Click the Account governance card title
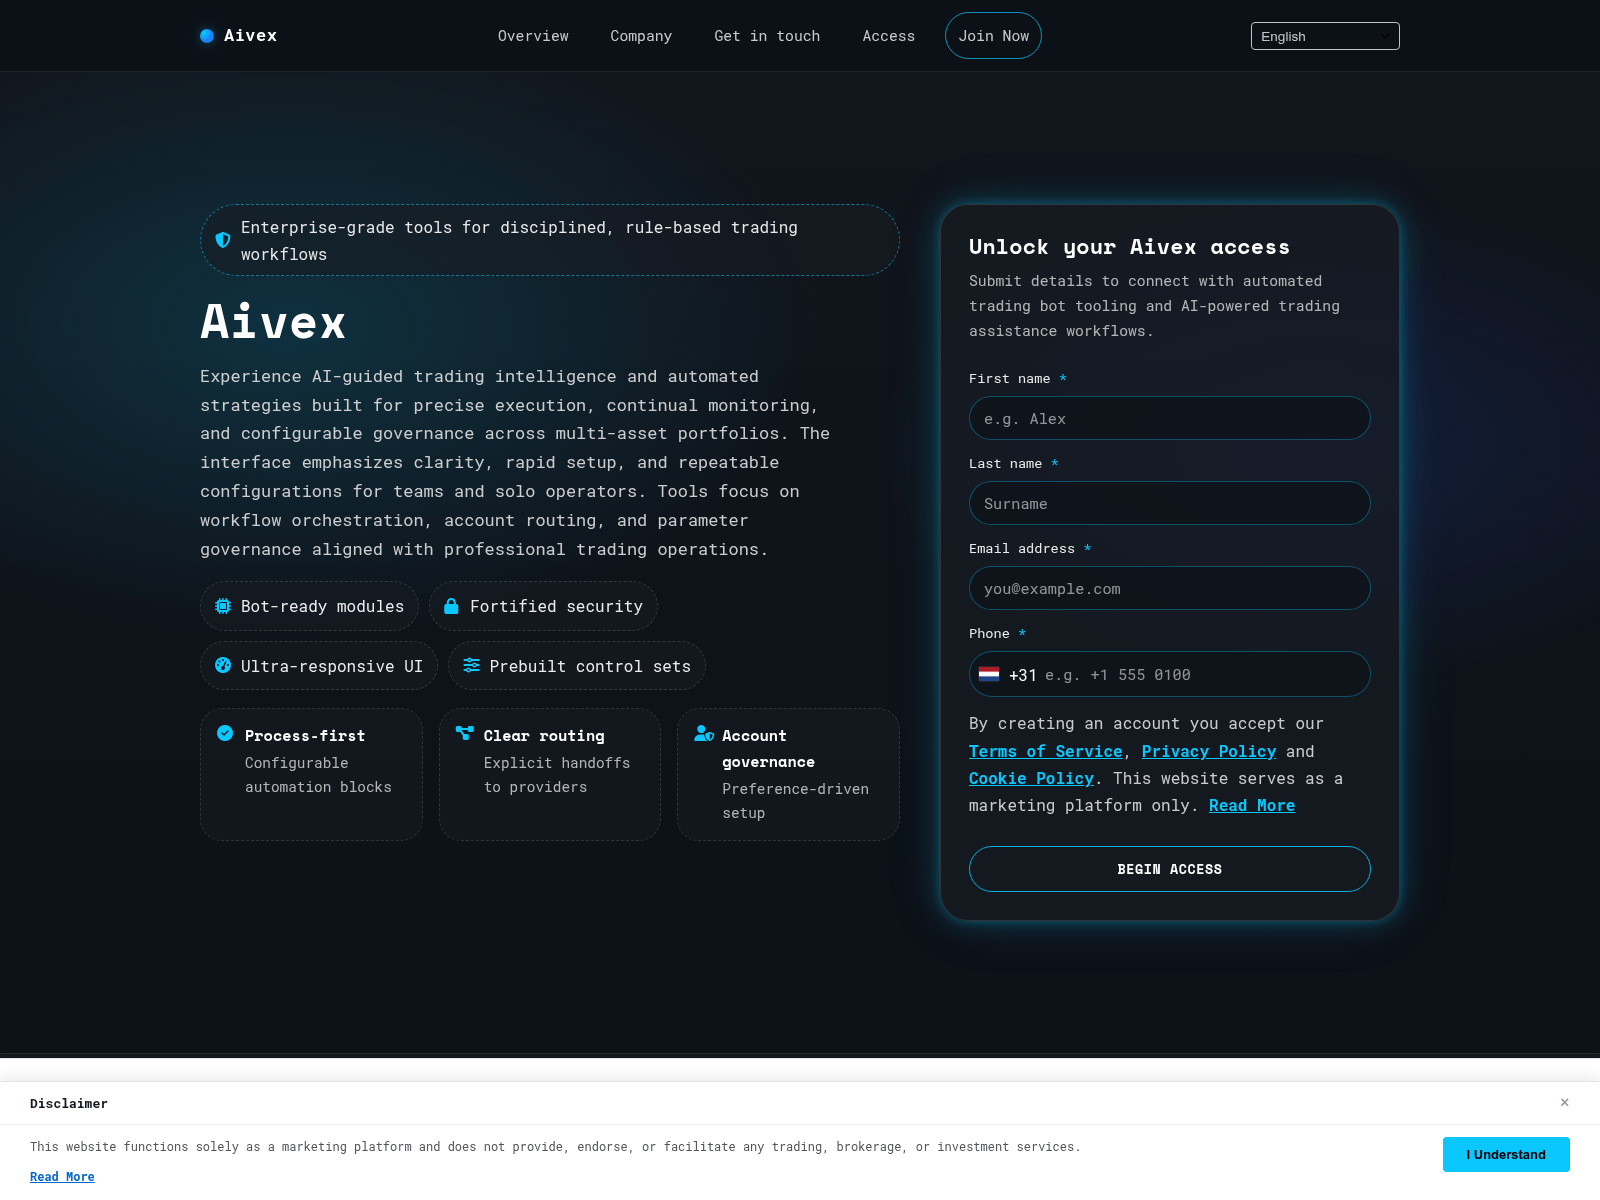Screen dimensions: 1600x1200 tap(768, 748)
